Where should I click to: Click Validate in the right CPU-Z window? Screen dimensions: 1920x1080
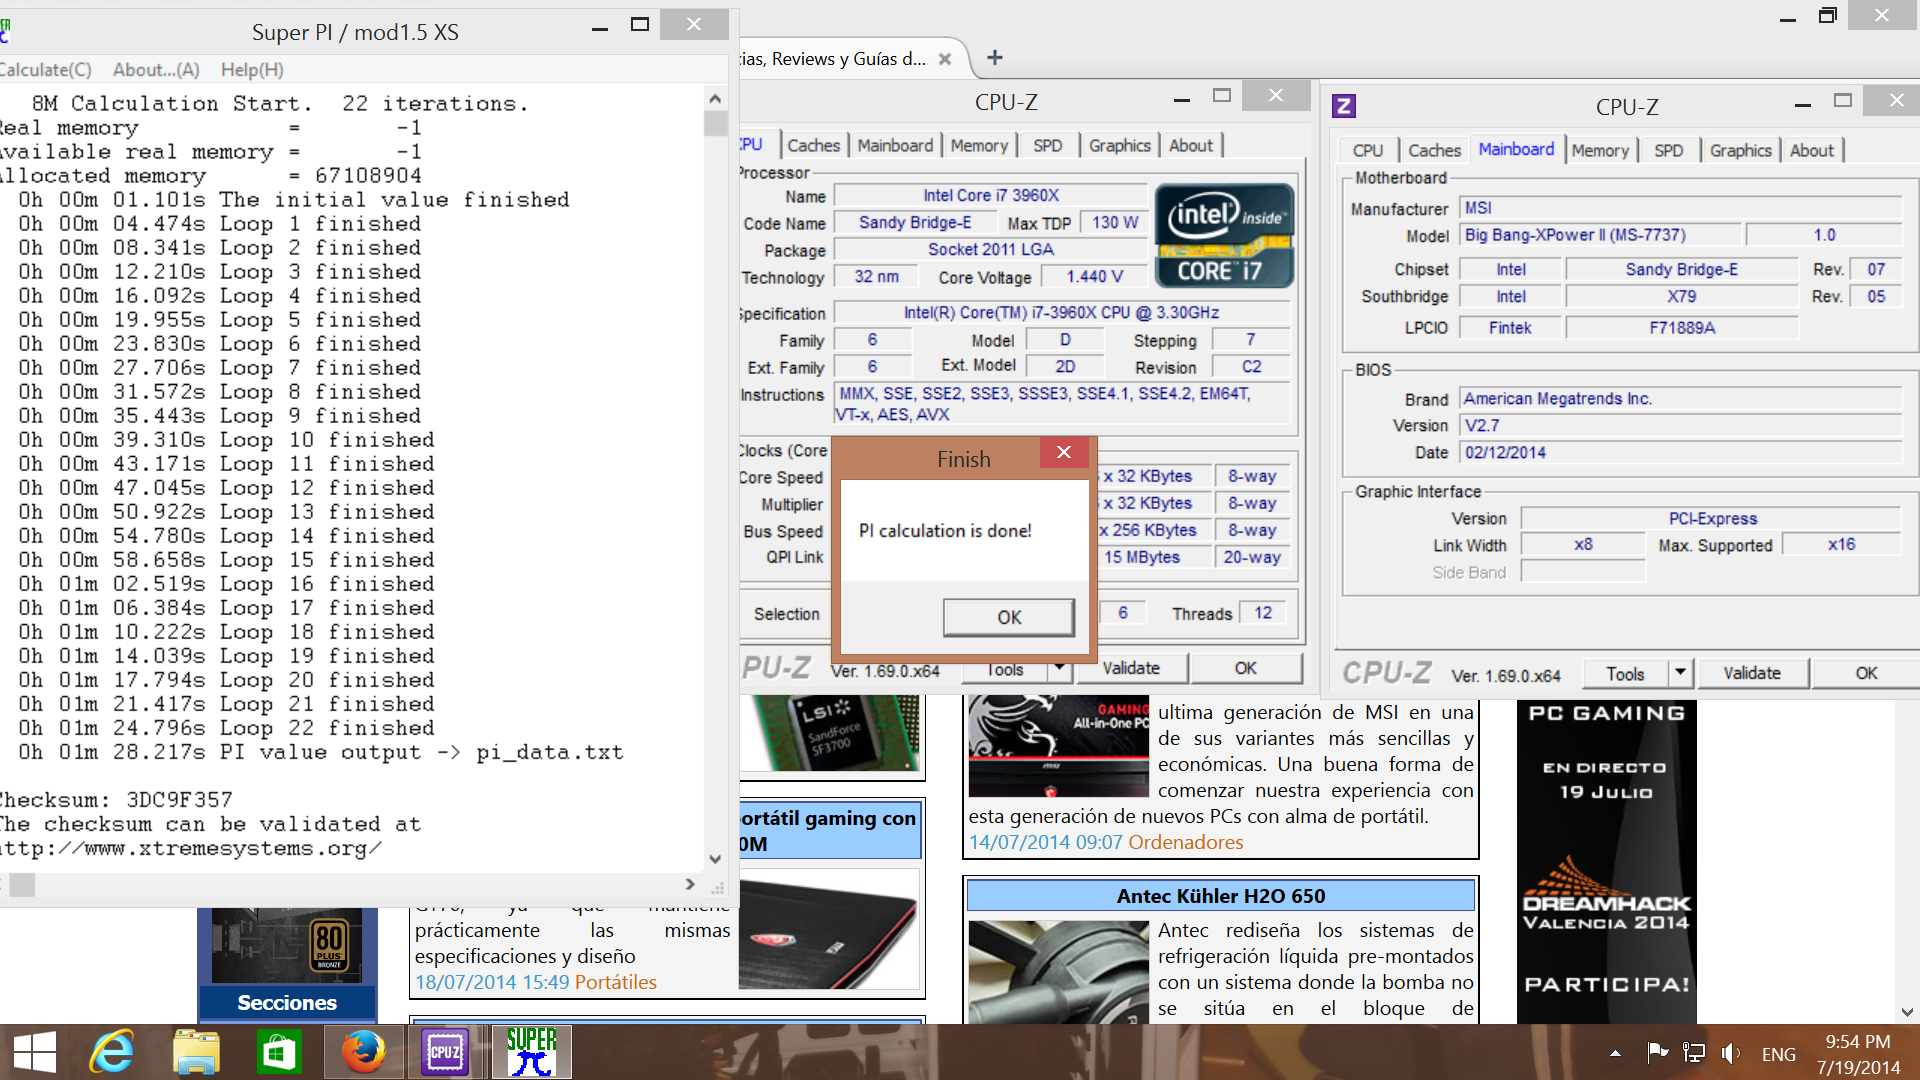pos(1751,673)
